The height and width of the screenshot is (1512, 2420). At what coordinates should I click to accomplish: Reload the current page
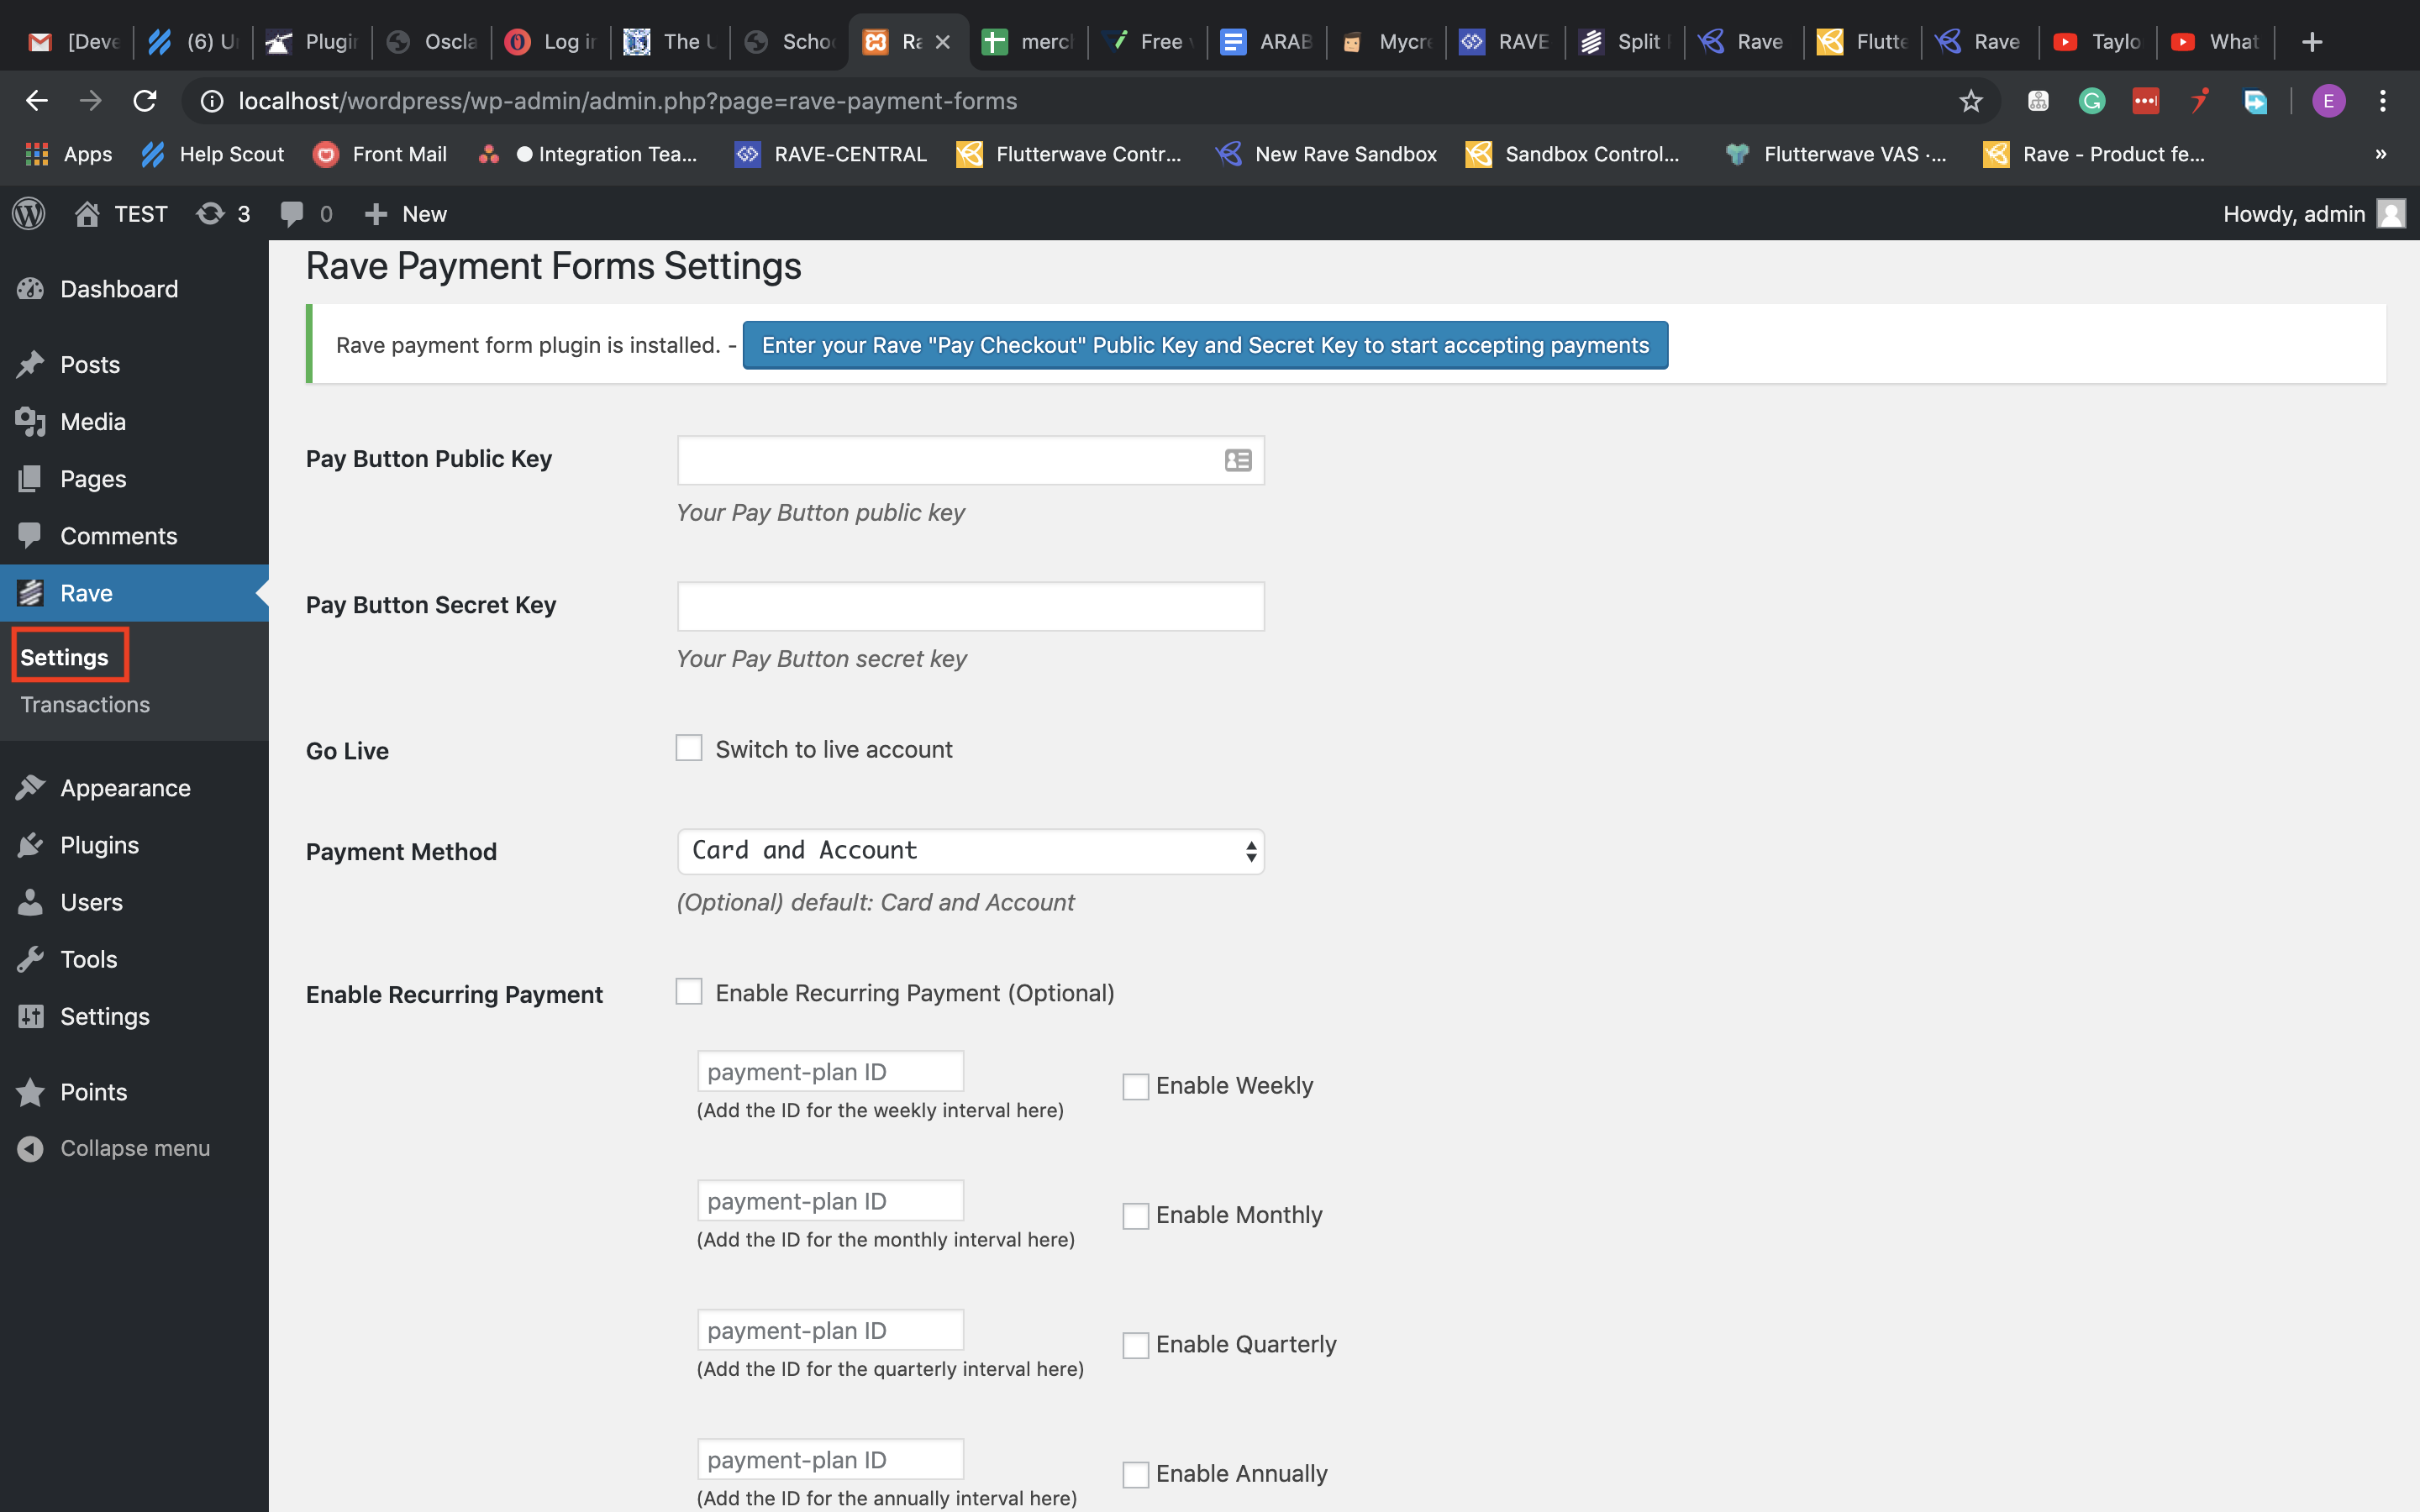[145, 101]
